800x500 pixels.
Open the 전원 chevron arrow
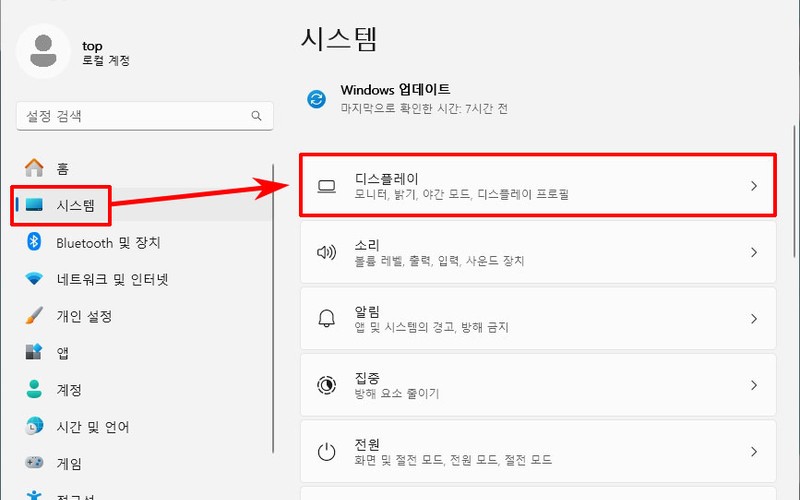pos(754,452)
